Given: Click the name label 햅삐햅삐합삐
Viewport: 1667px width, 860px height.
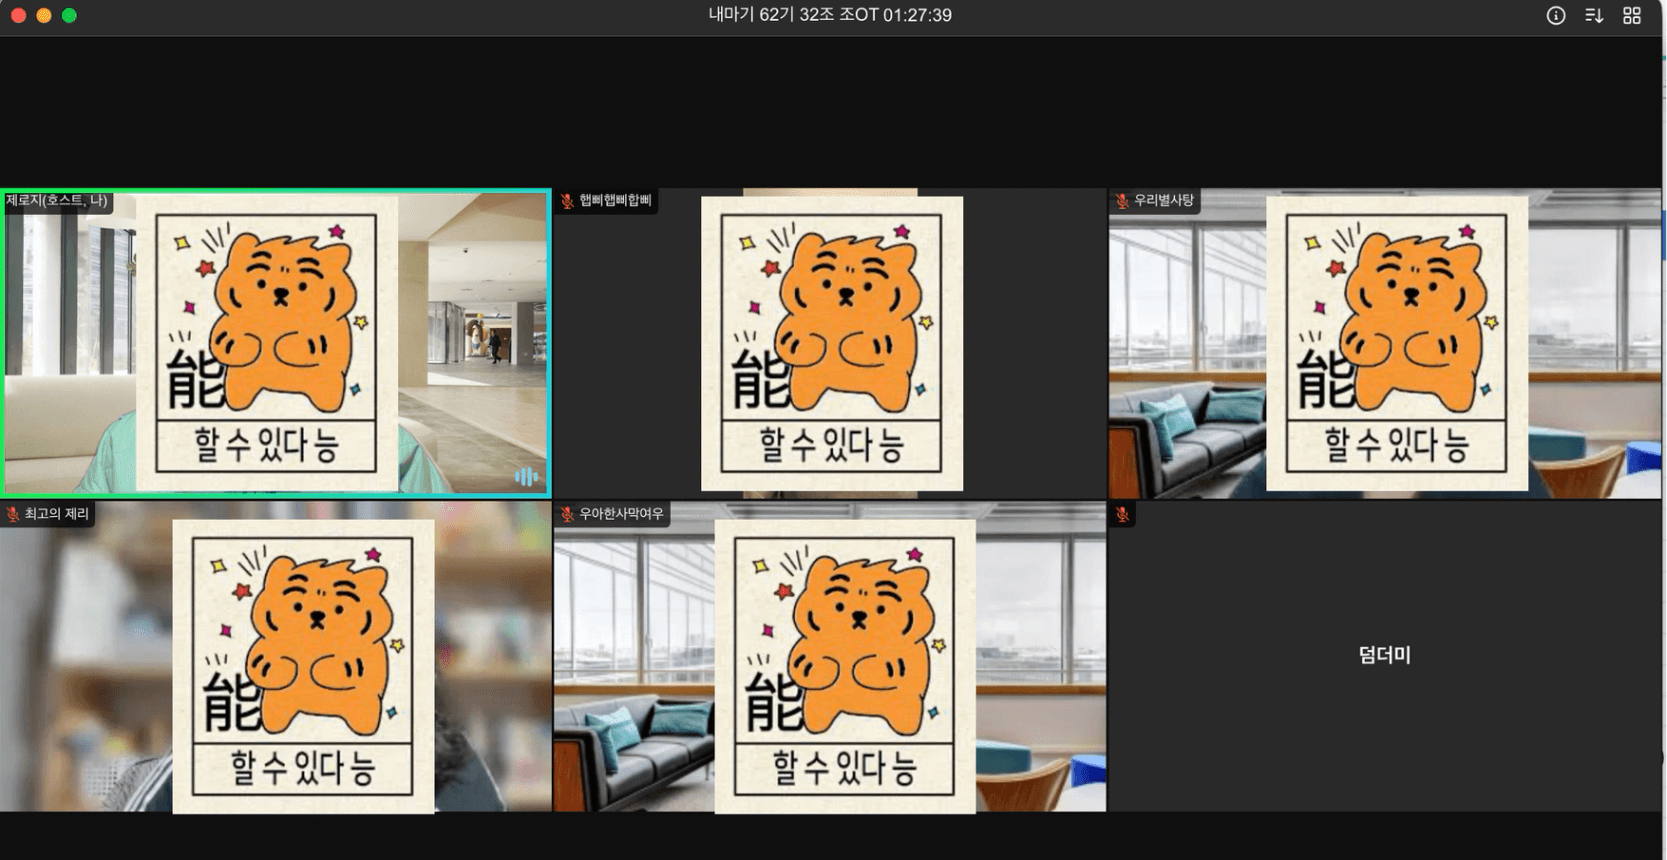Looking at the screenshot, I should tap(615, 201).
